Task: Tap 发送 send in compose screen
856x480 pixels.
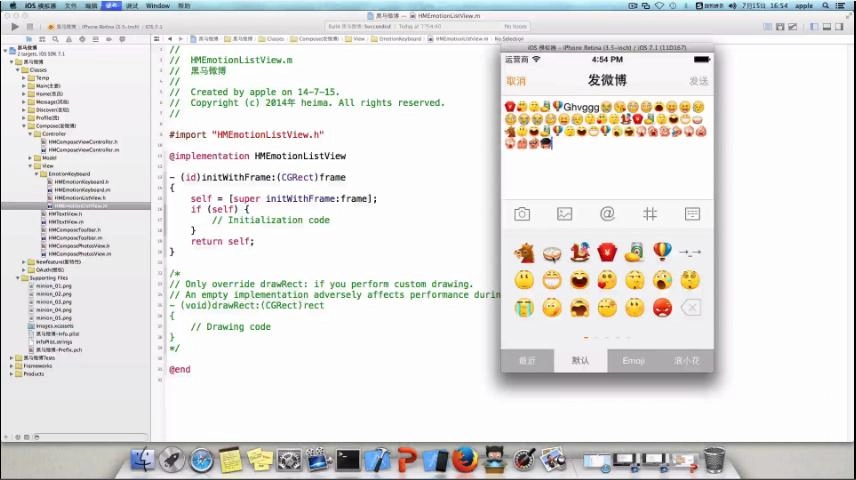Action: pos(698,81)
